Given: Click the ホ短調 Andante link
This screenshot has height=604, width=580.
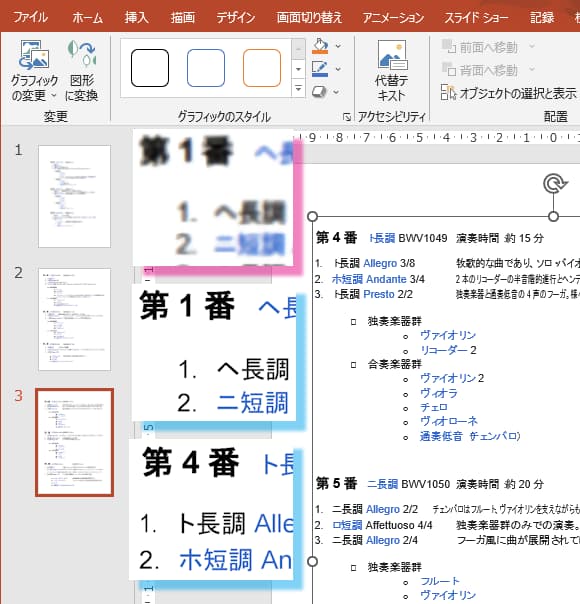Looking at the screenshot, I should [369, 279].
